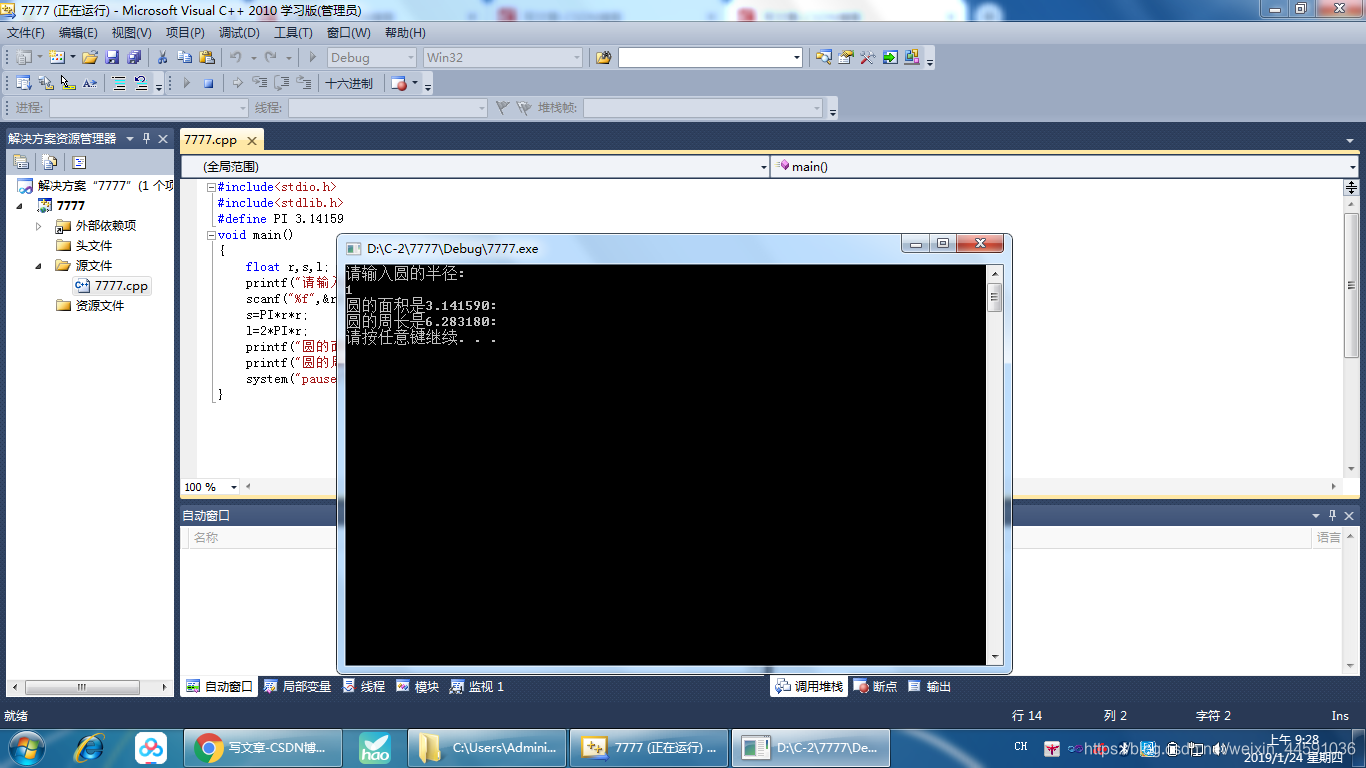This screenshot has width=1366, height=768.
Task: Click the Extension Manager icon
Action: pos(911,58)
